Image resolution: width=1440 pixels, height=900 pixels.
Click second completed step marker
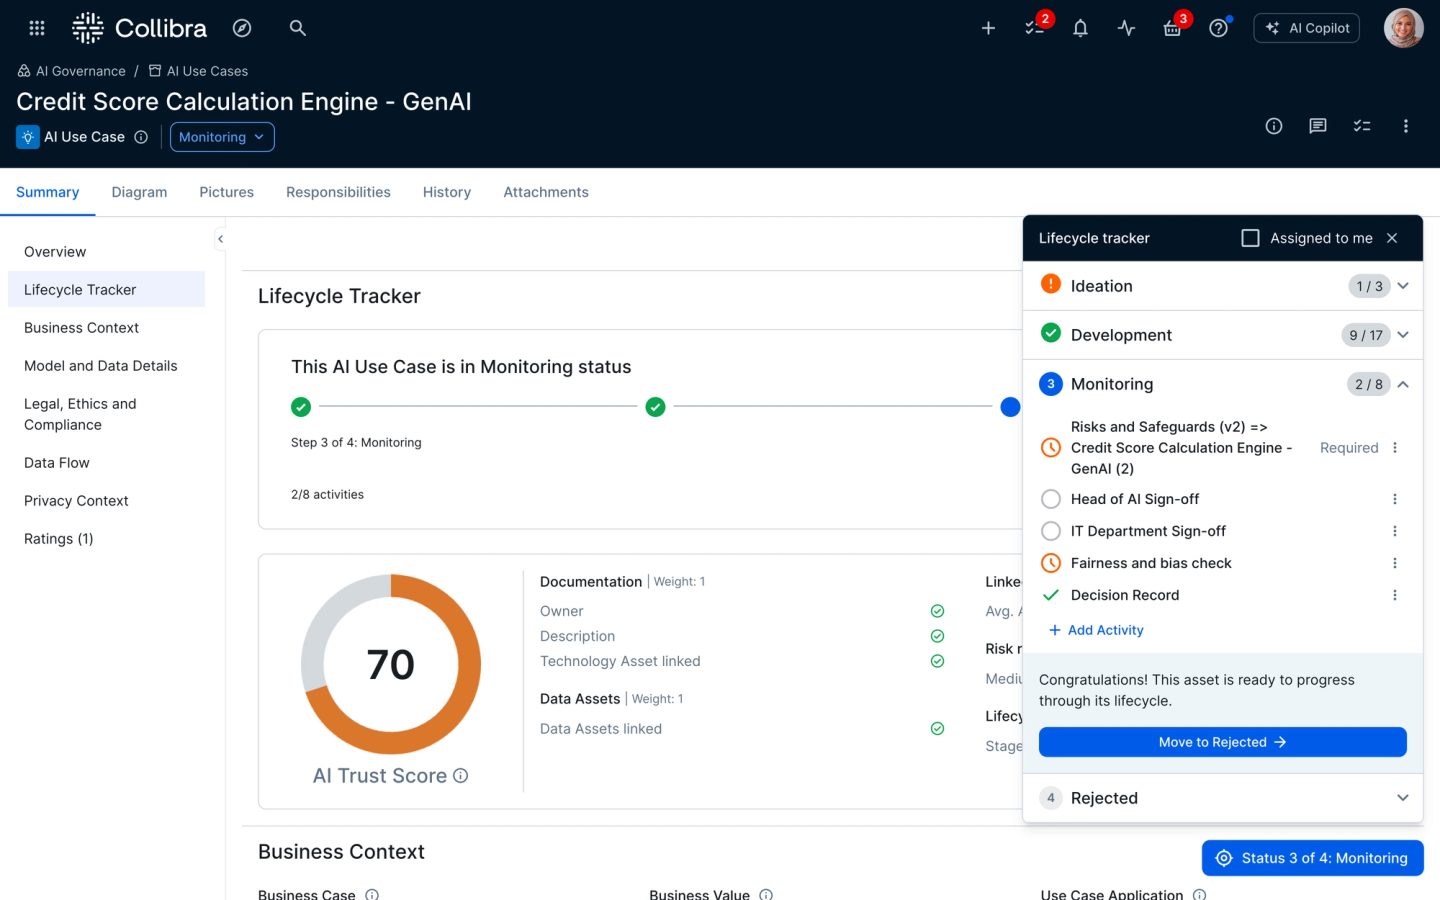click(655, 407)
